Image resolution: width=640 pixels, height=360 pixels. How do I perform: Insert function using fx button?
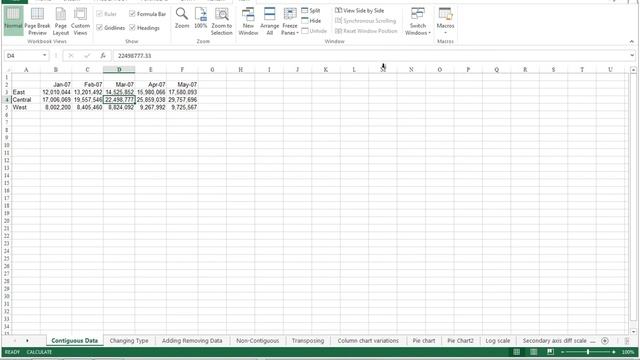coord(103,56)
